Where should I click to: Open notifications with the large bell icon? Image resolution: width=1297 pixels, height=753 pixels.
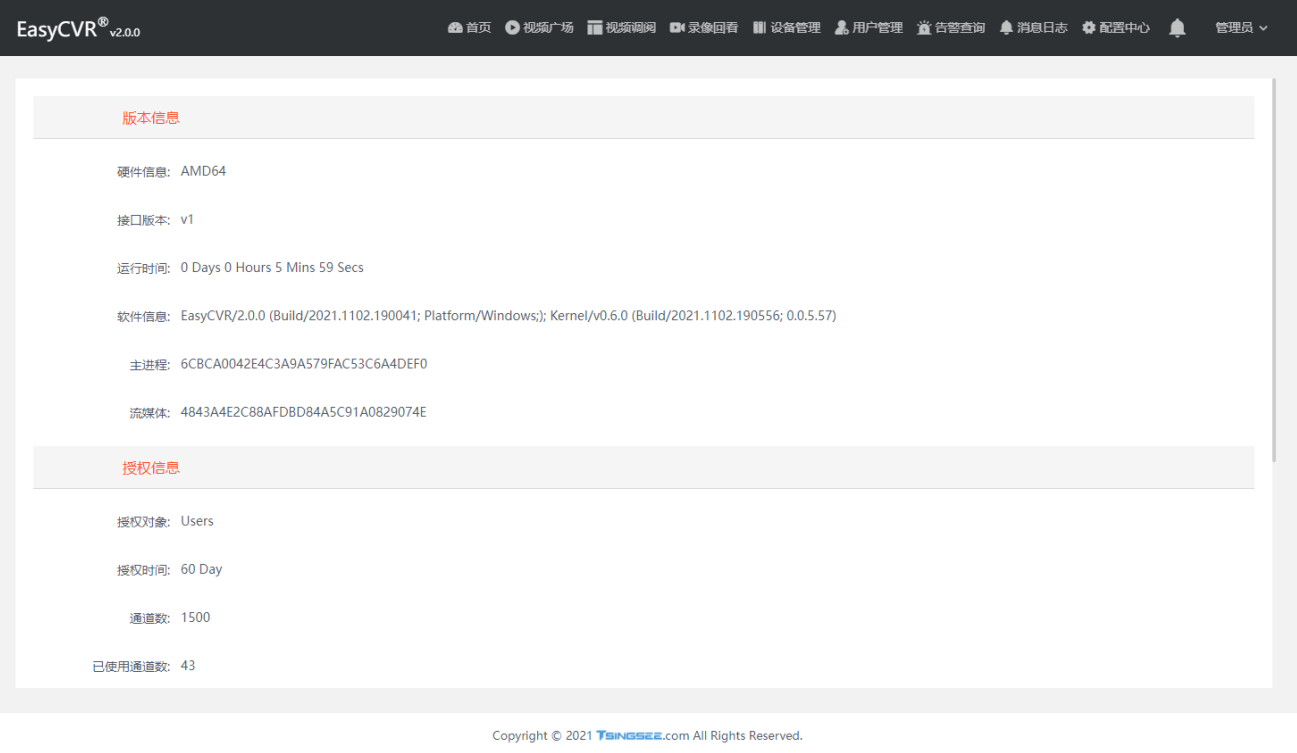point(1177,28)
